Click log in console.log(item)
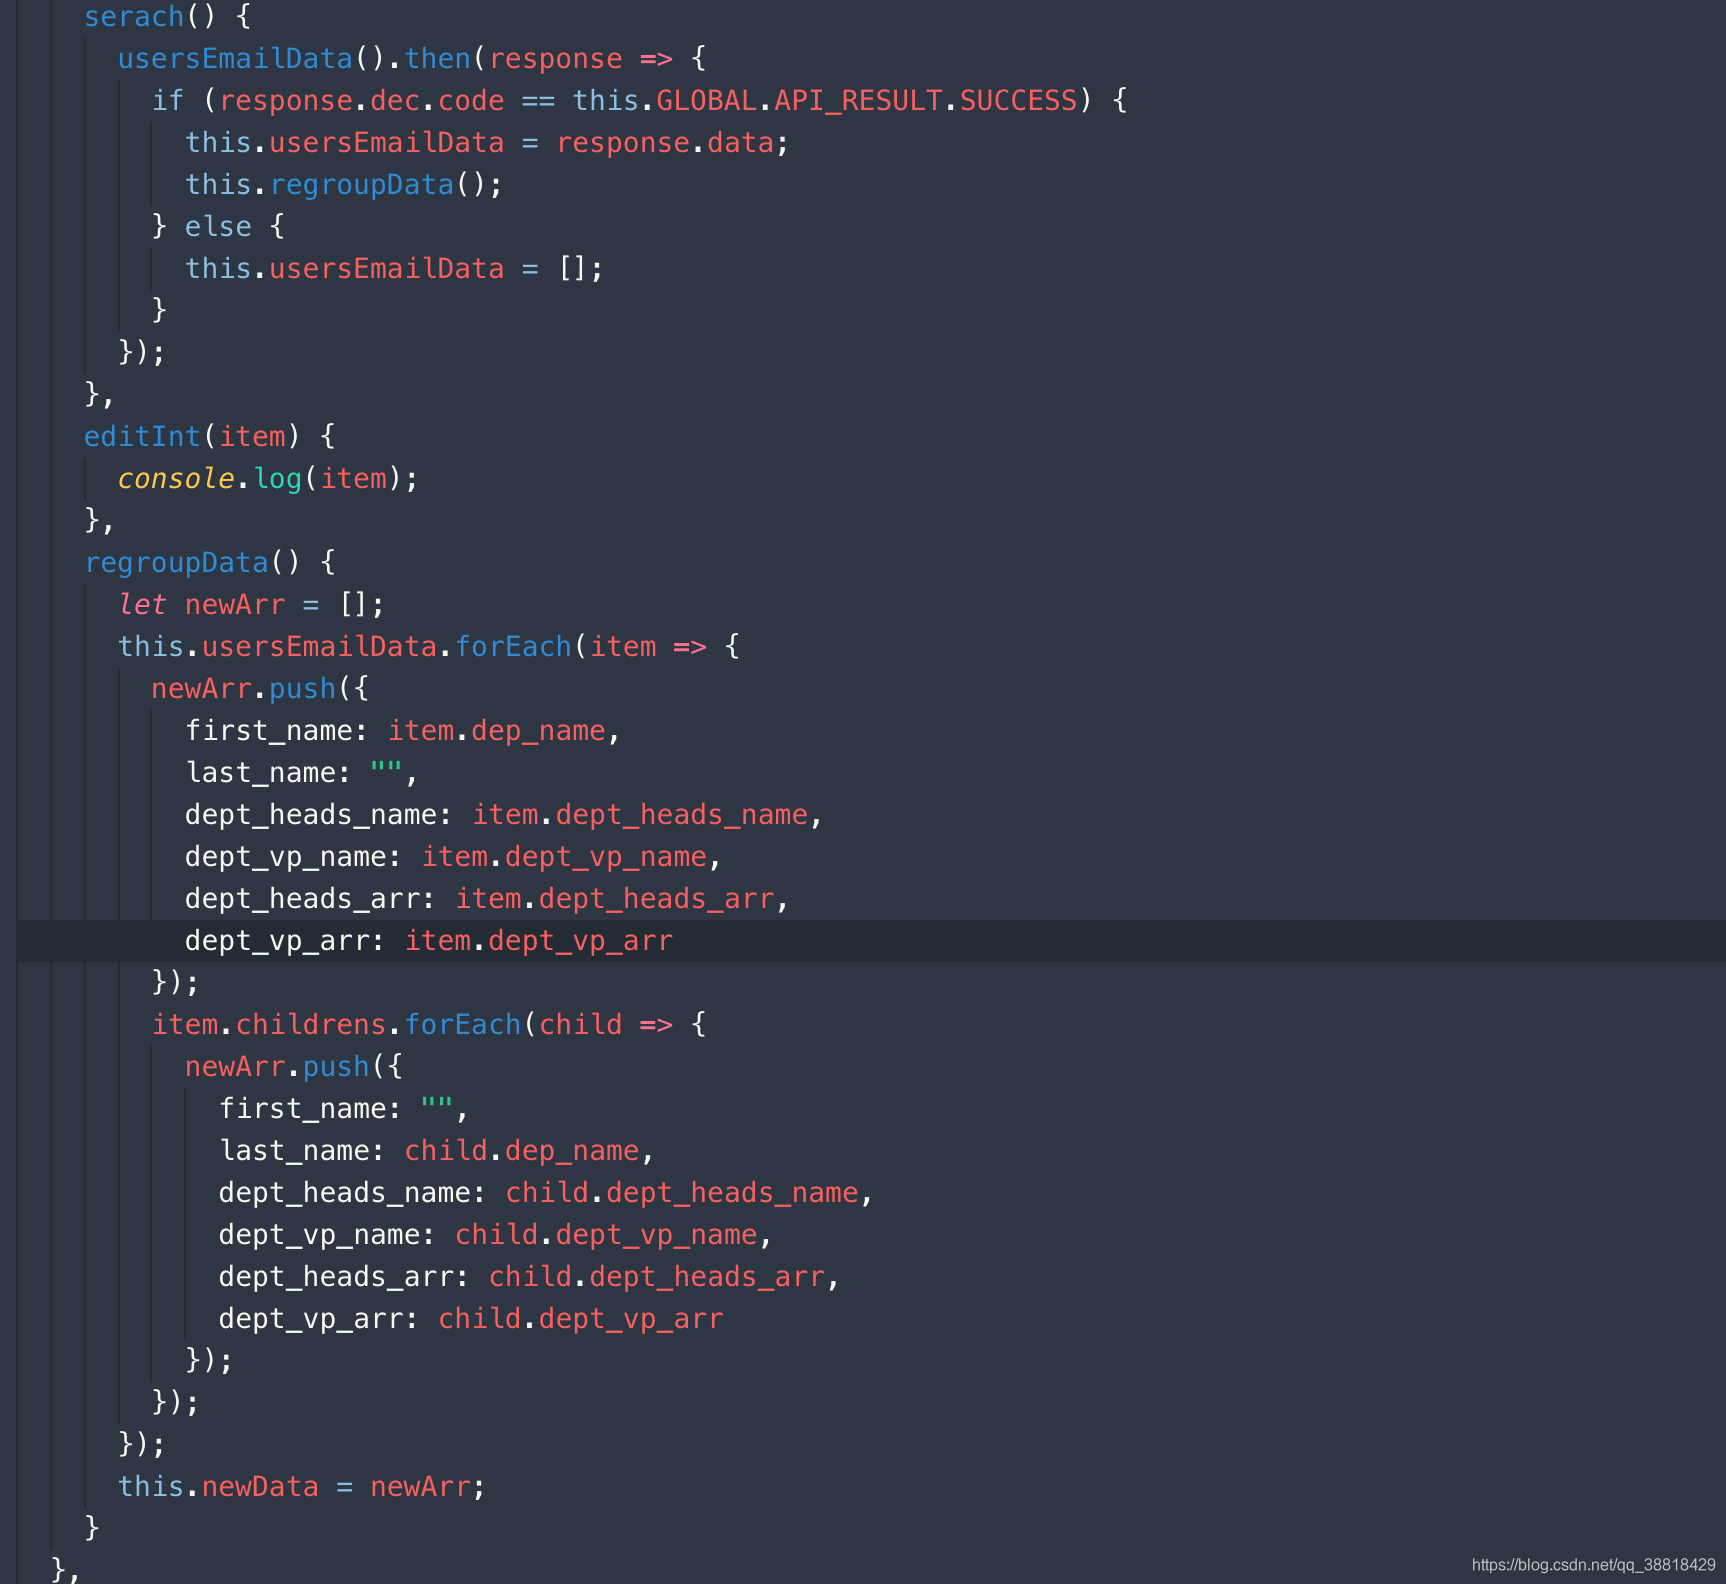 (x=277, y=478)
